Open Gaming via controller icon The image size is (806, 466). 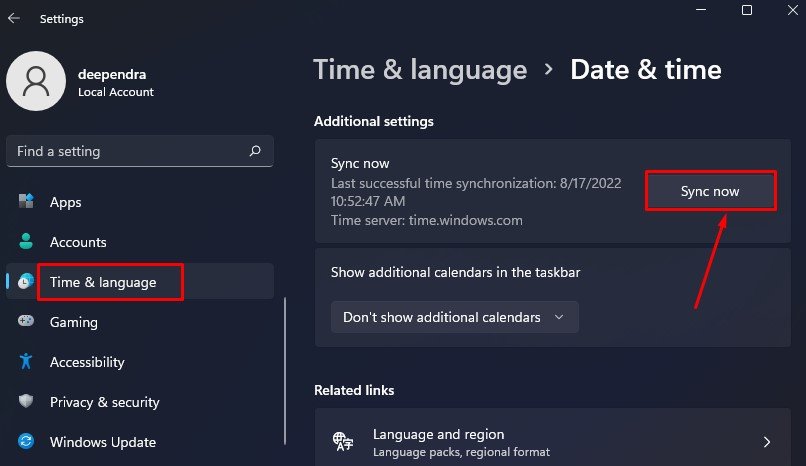click(26, 322)
